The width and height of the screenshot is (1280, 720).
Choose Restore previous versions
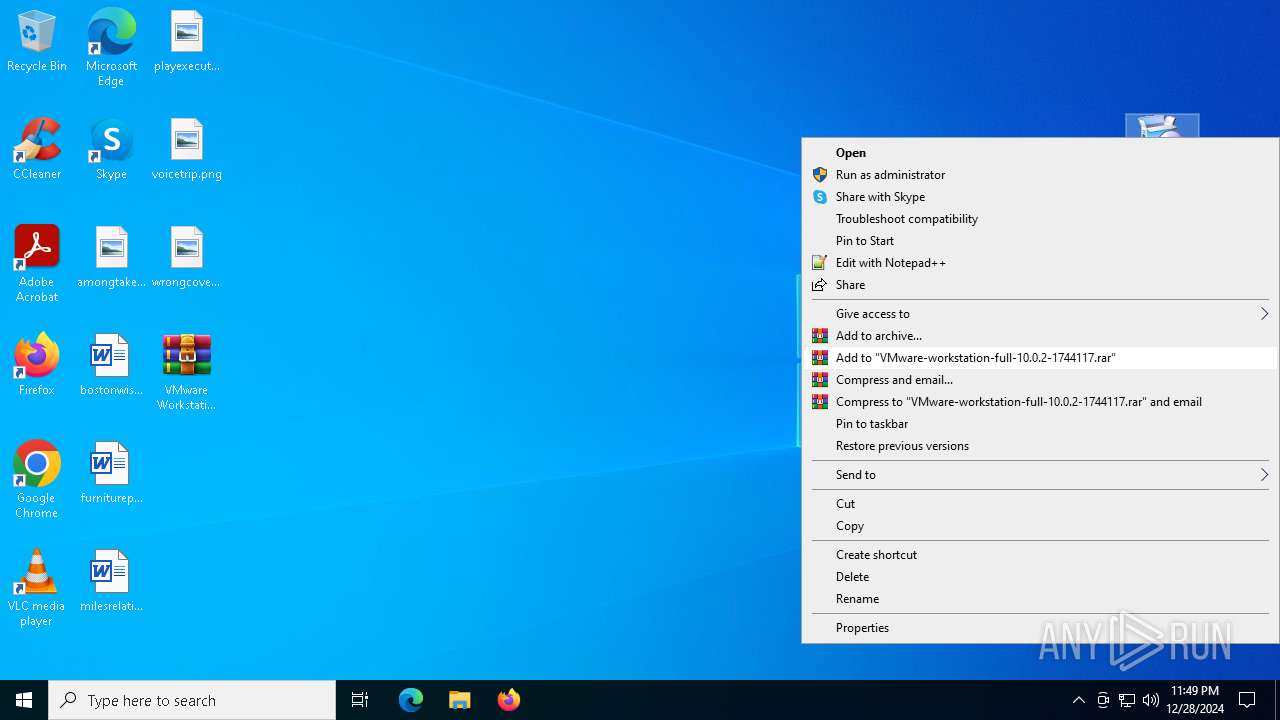(x=1040, y=446)
